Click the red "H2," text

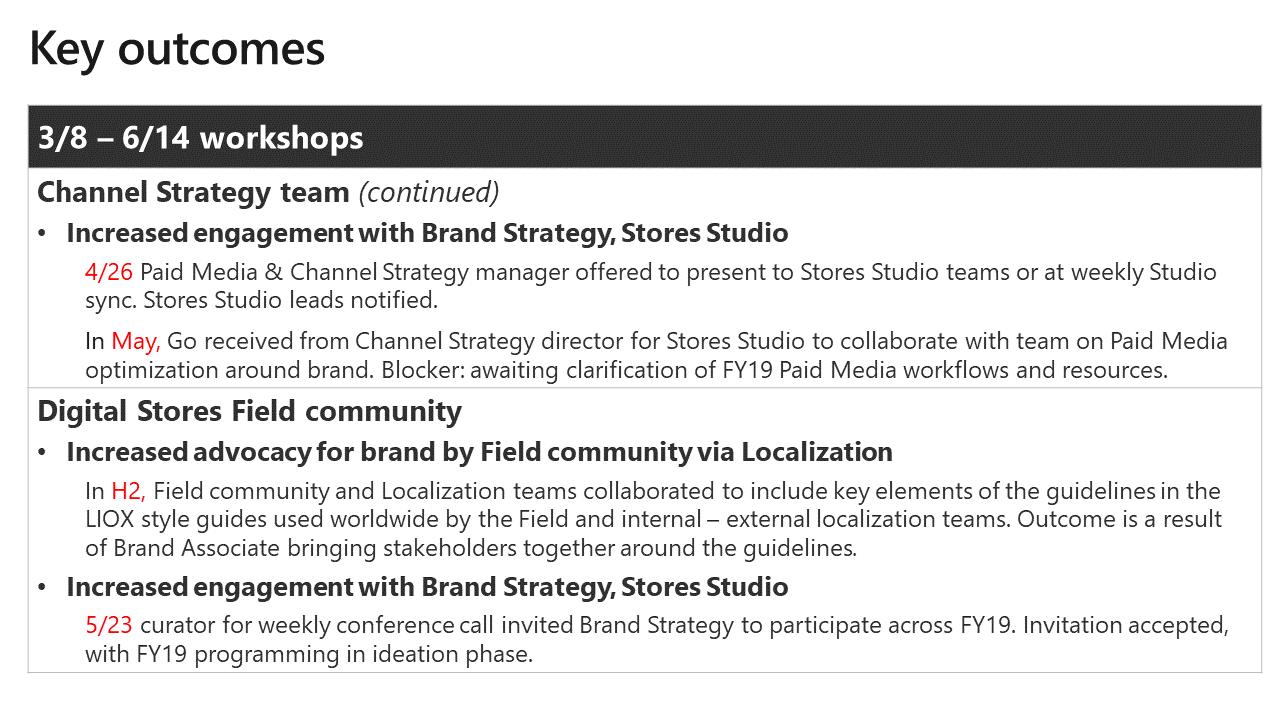point(129,491)
